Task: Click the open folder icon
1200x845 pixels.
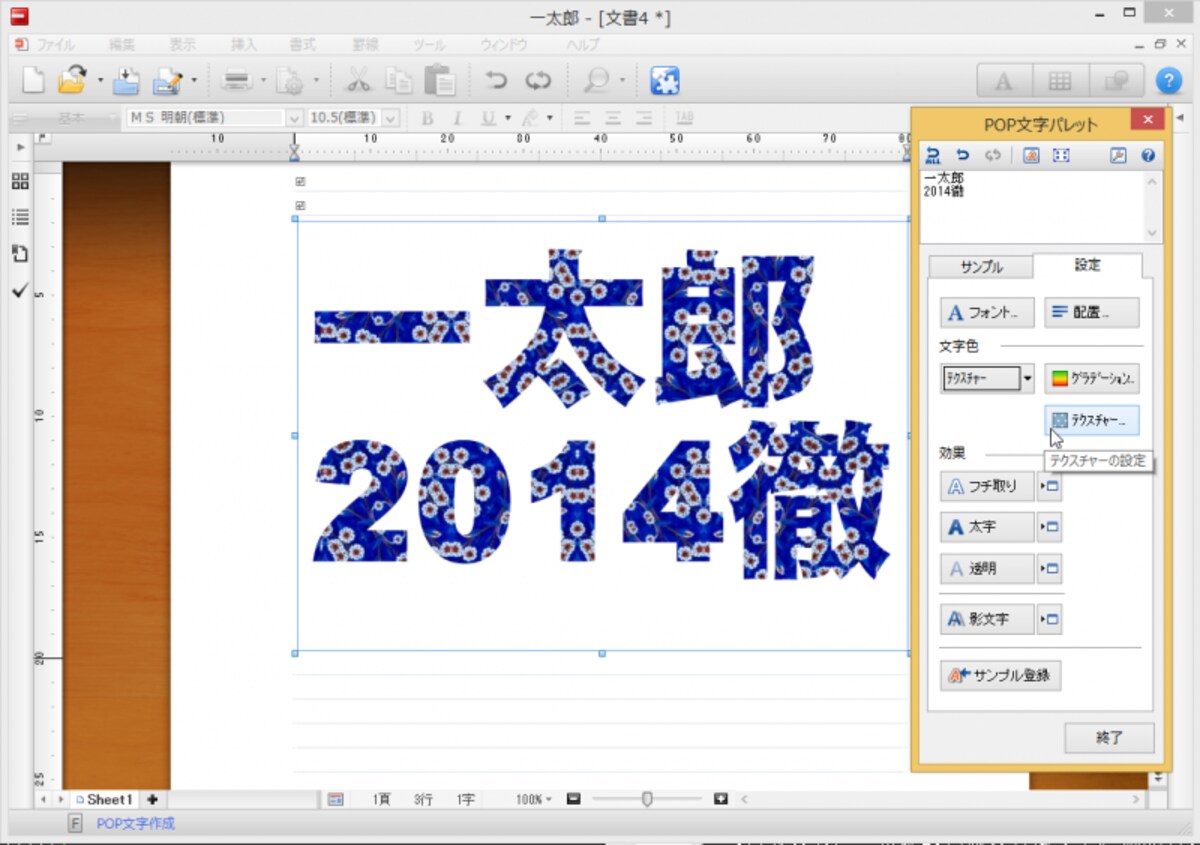Action: 74,80
